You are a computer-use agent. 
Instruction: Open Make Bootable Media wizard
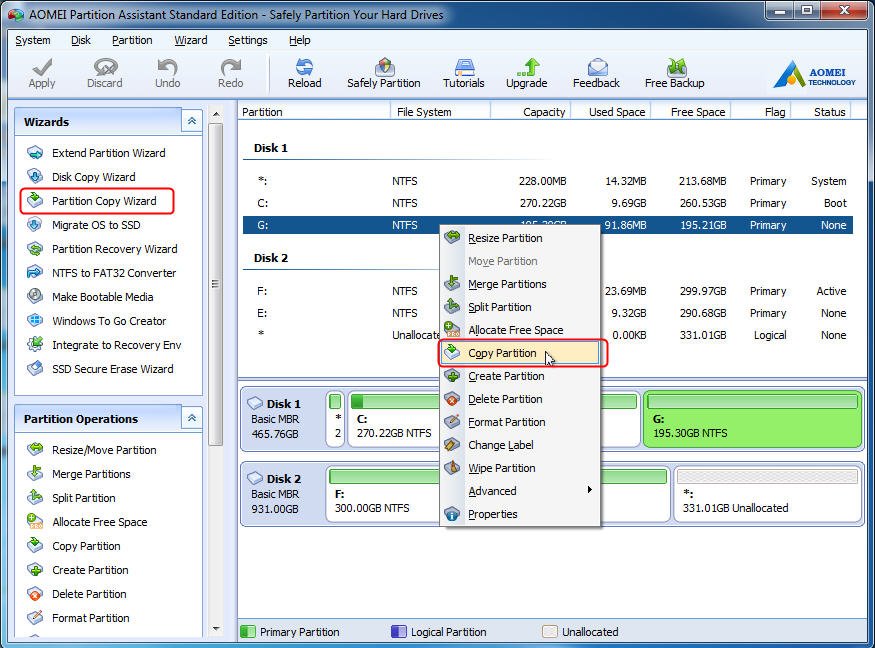(x=90, y=297)
